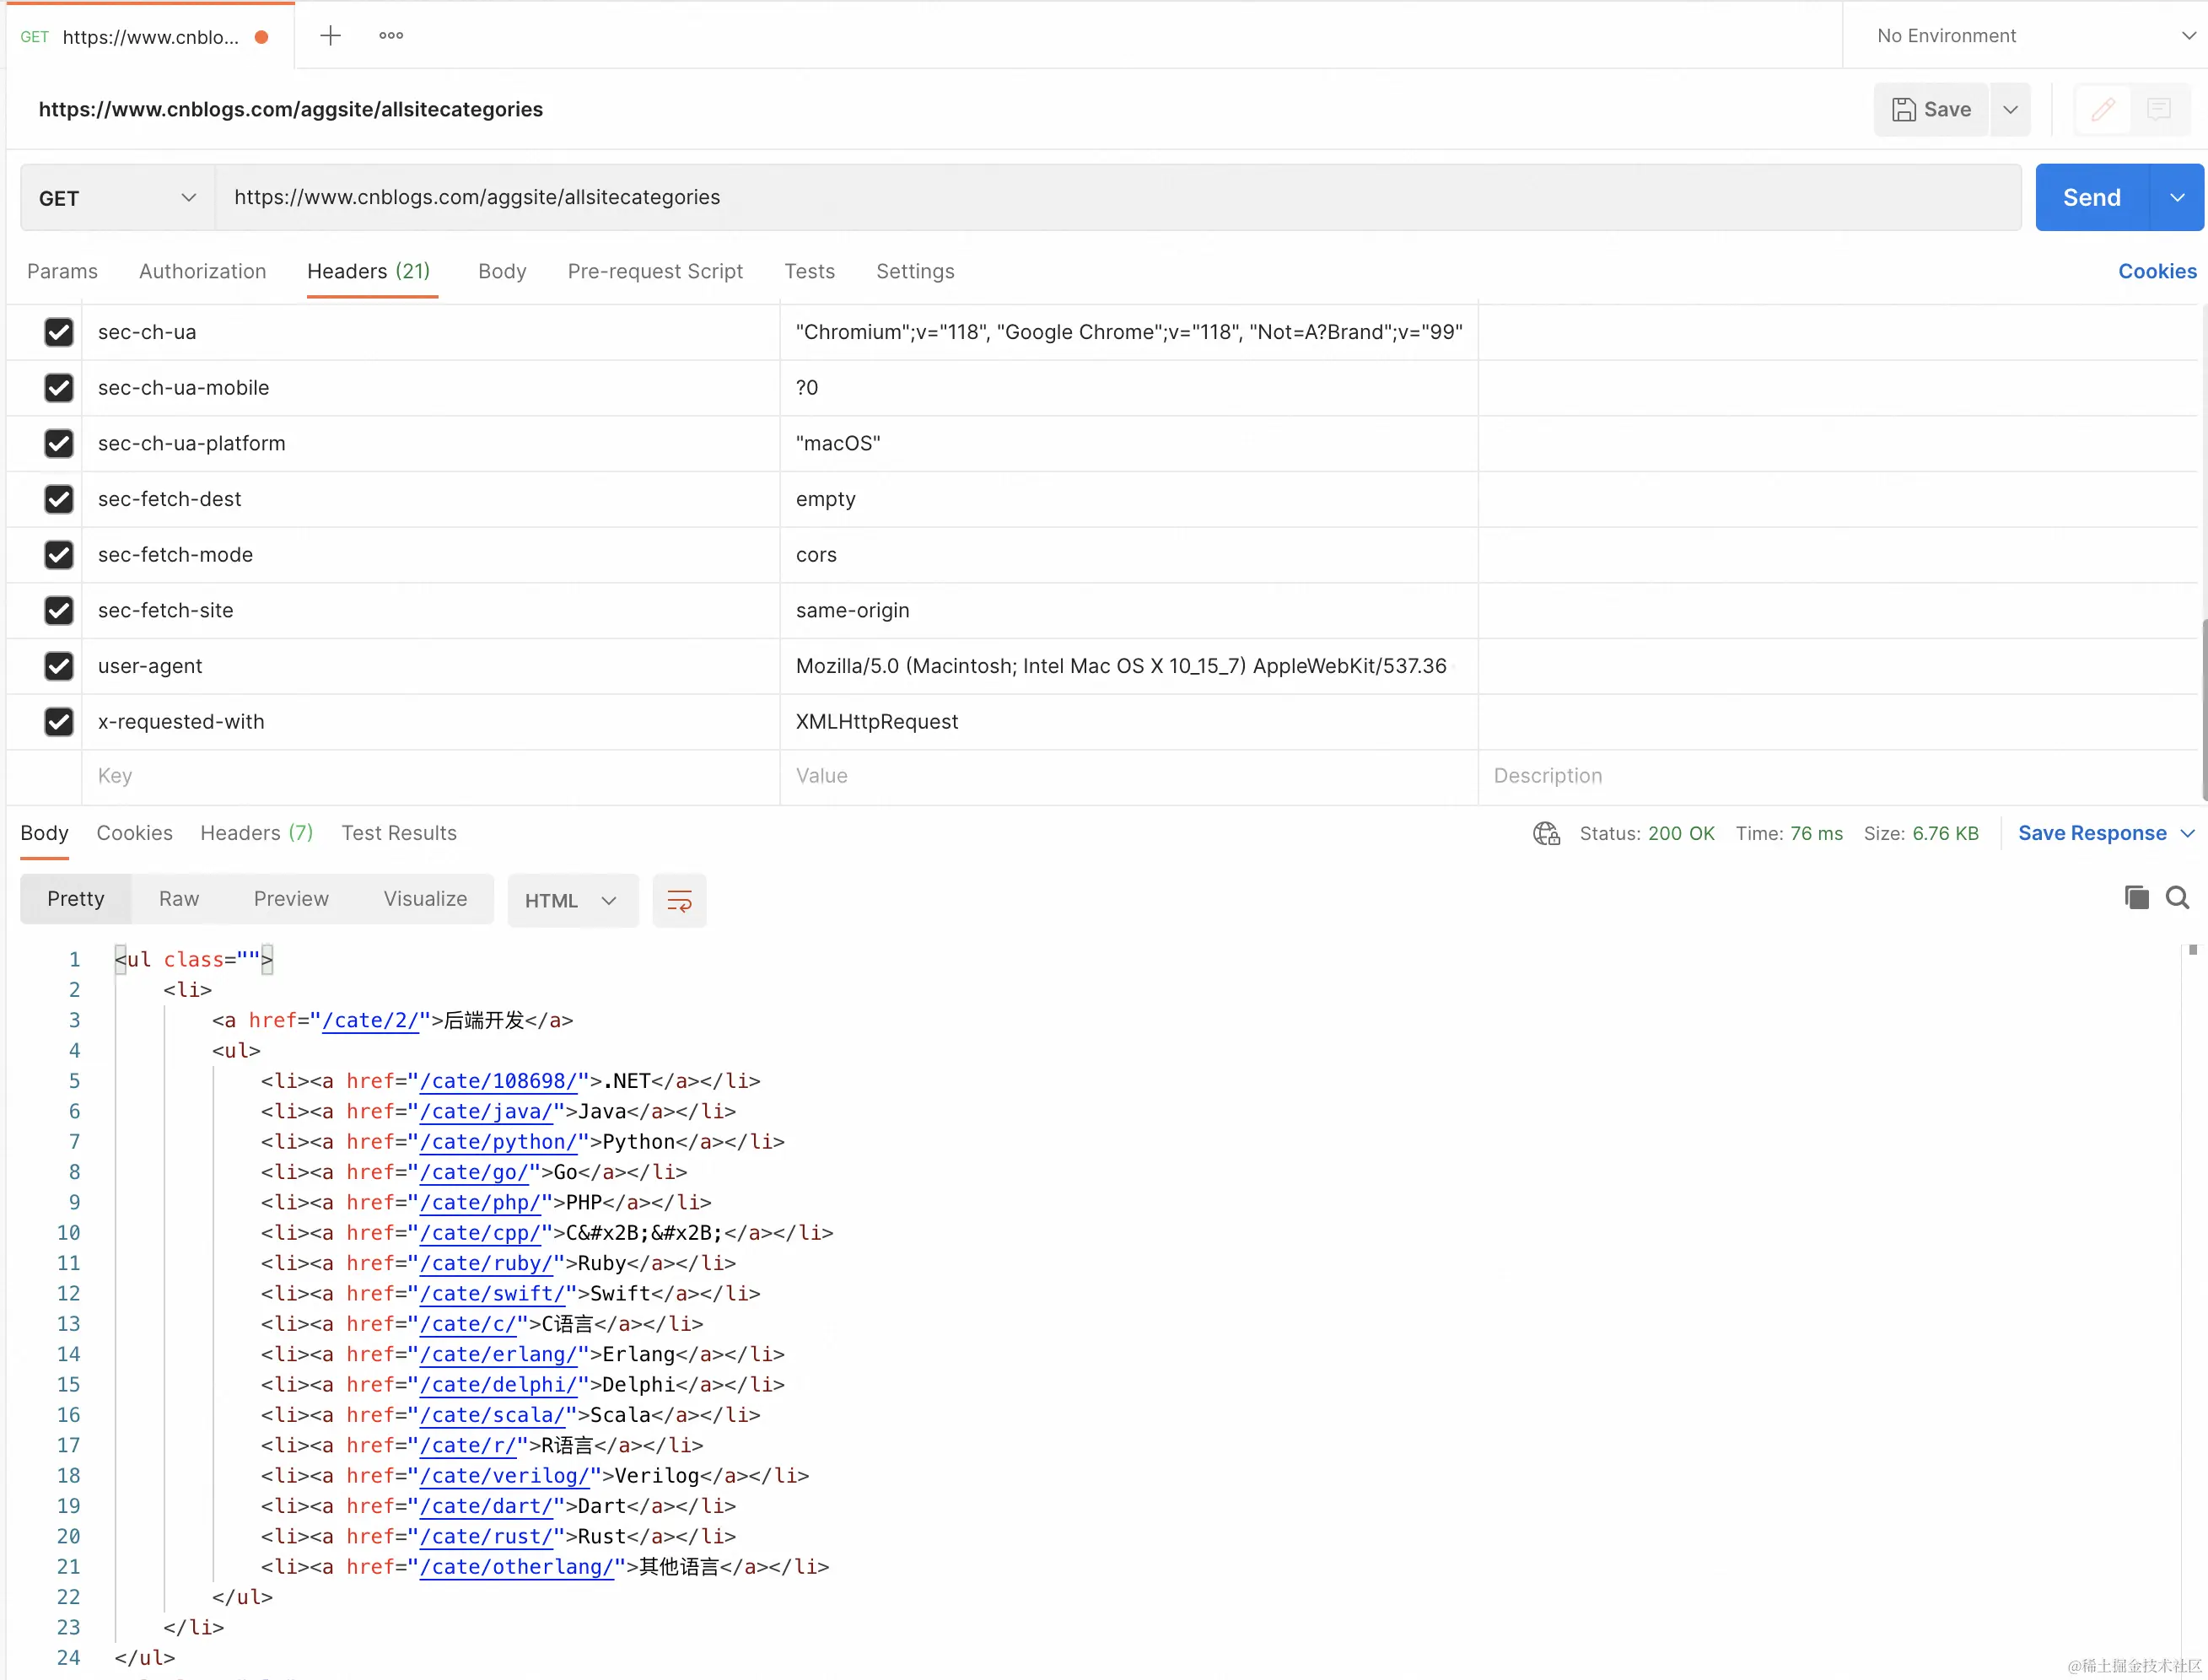Toggle the sec-fetch-dest header checkbox
This screenshot has width=2208, height=1680.
coord(59,499)
